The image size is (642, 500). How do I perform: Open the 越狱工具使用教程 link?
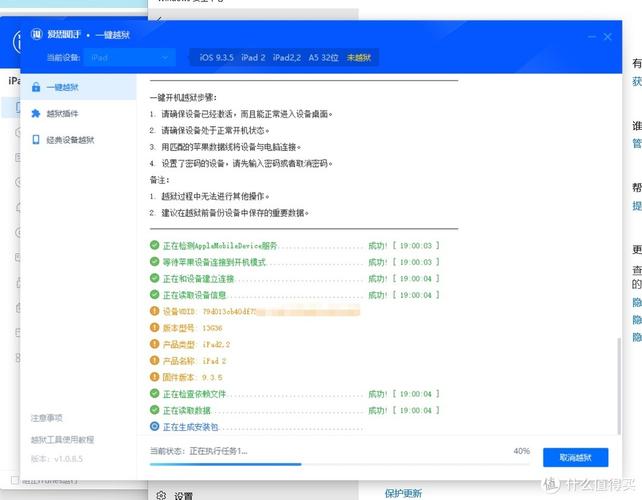coord(62,440)
